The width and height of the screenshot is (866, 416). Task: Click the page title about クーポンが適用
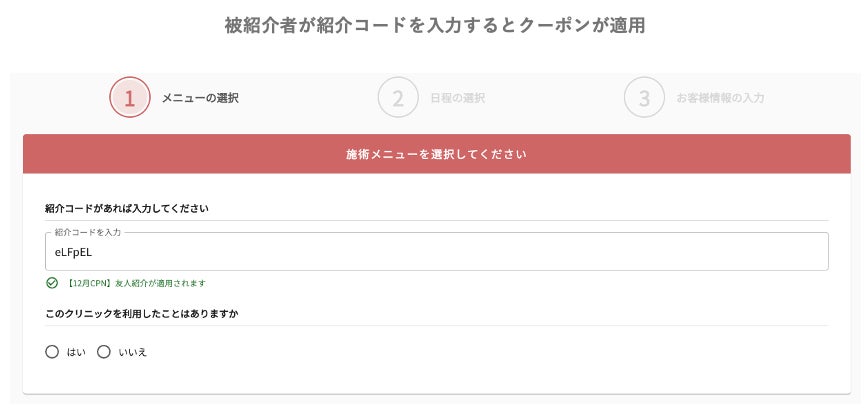[434, 25]
